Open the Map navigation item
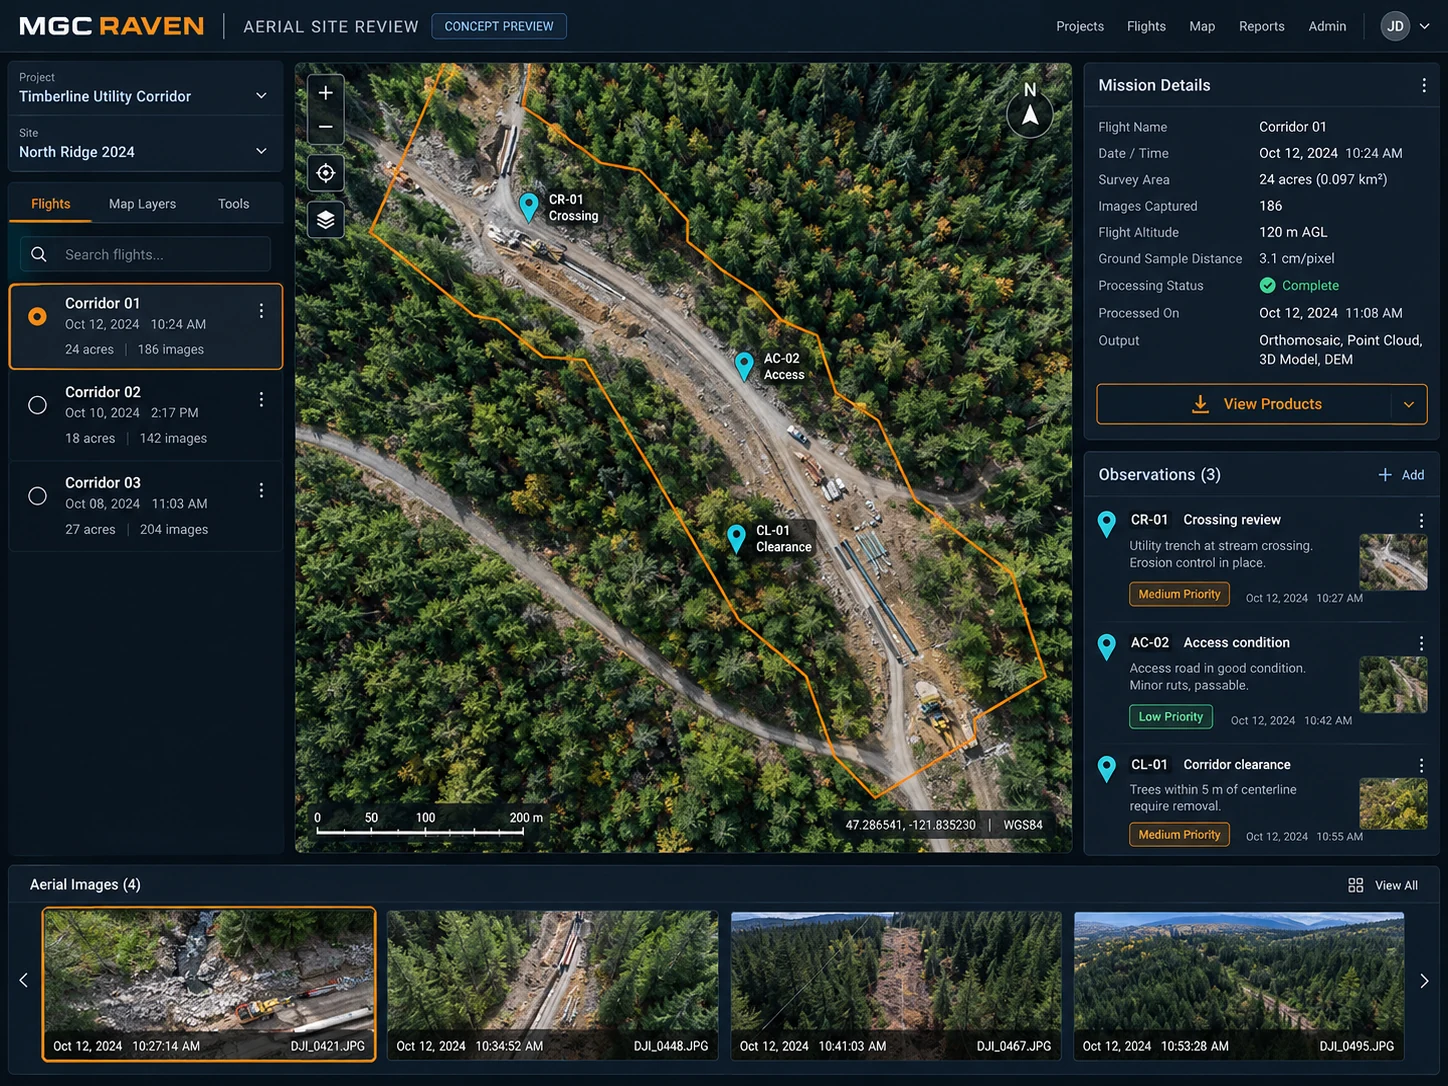This screenshot has height=1086, width=1448. tap(1202, 26)
